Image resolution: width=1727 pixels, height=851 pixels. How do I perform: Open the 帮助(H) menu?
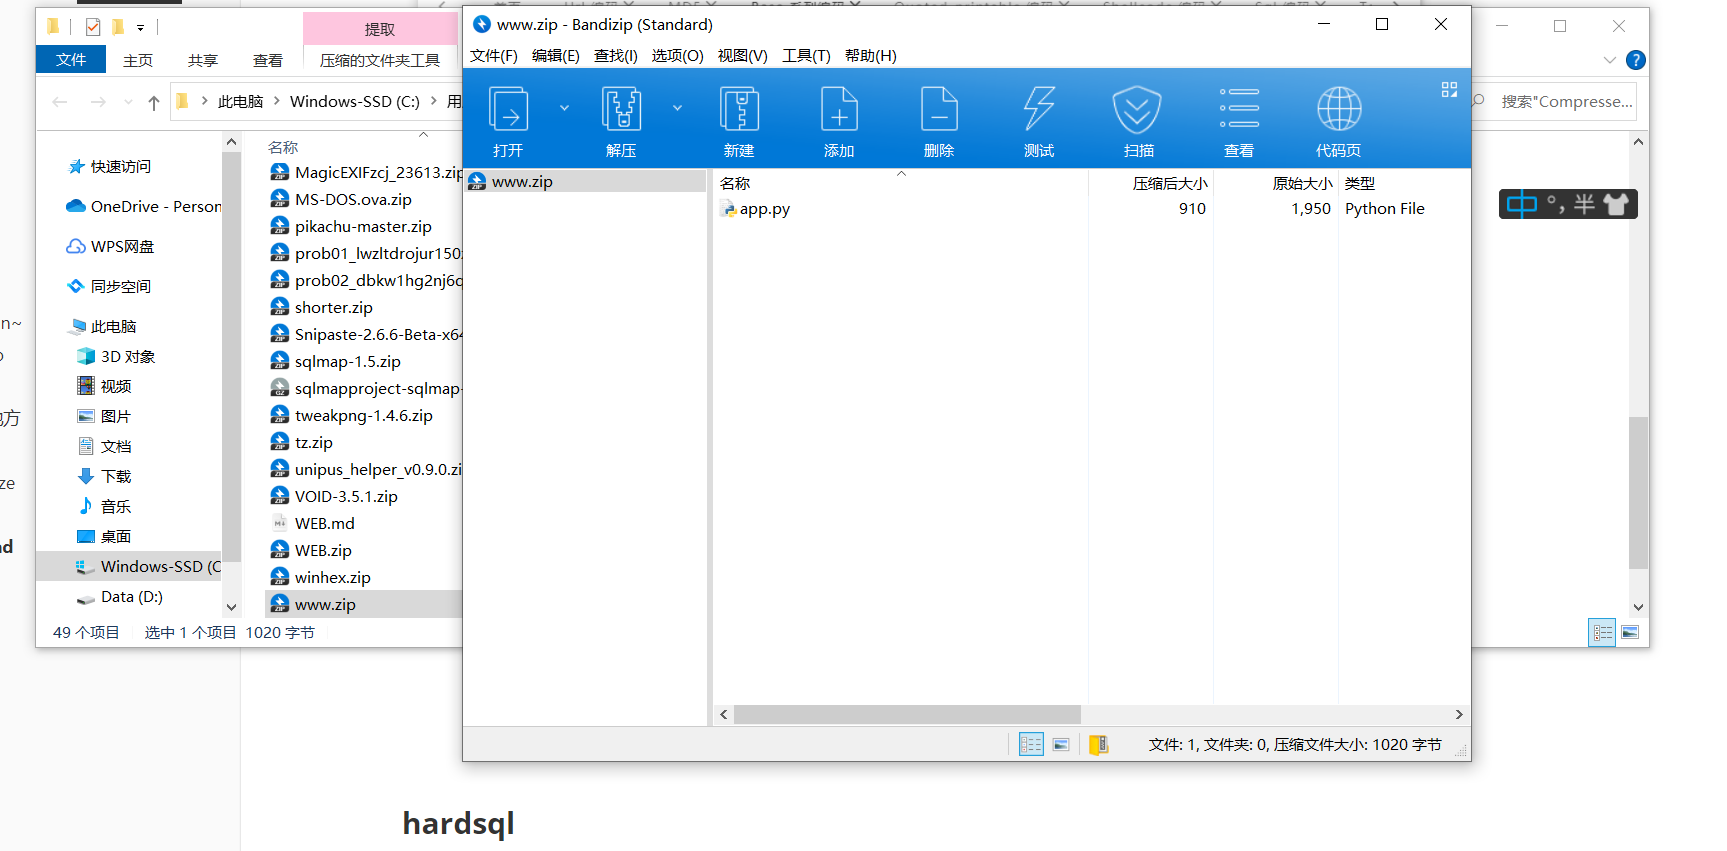coord(870,56)
